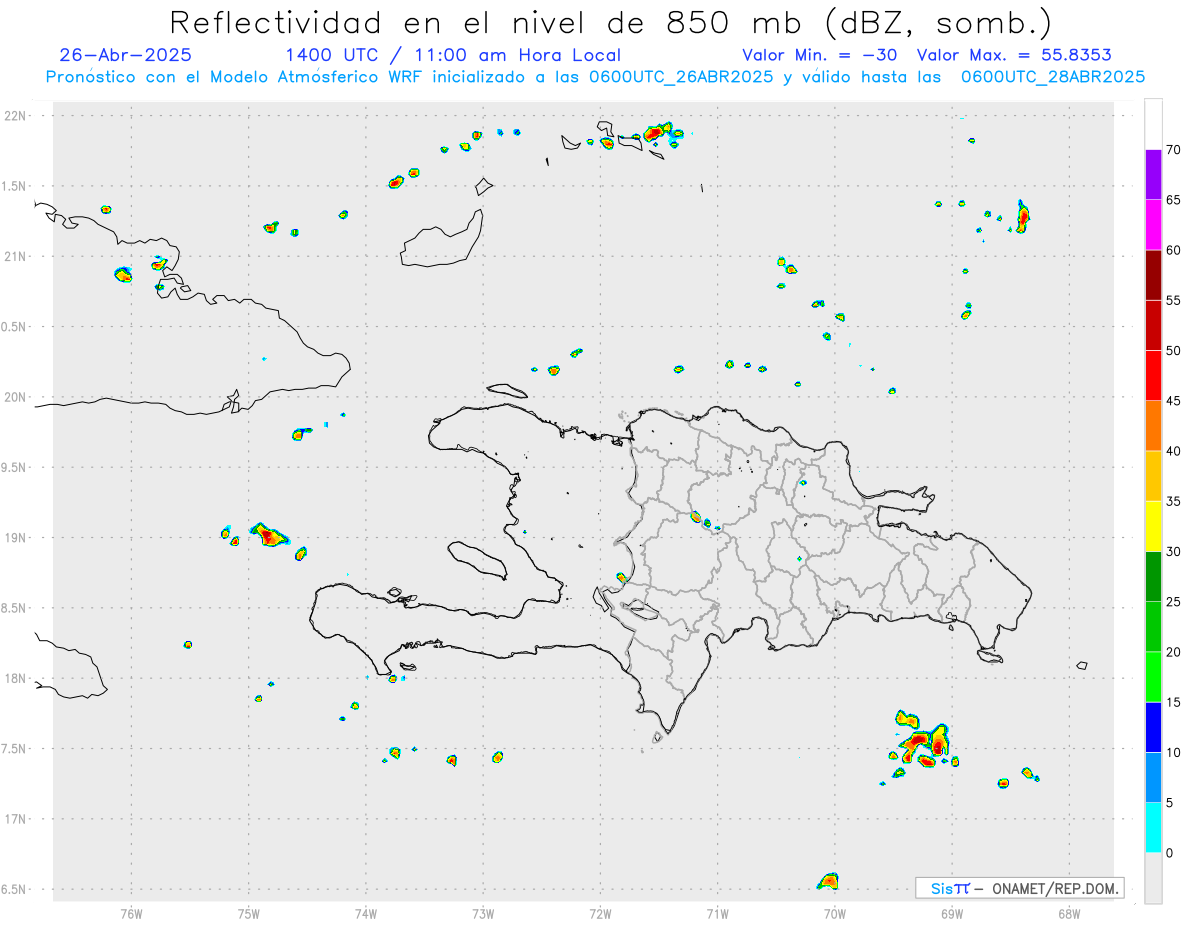Click the cyan 0–5 dBZ colorbar segment
The height and width of the screenshot is (927, 1200).
pyautogui.click(x=1153, y=828)
